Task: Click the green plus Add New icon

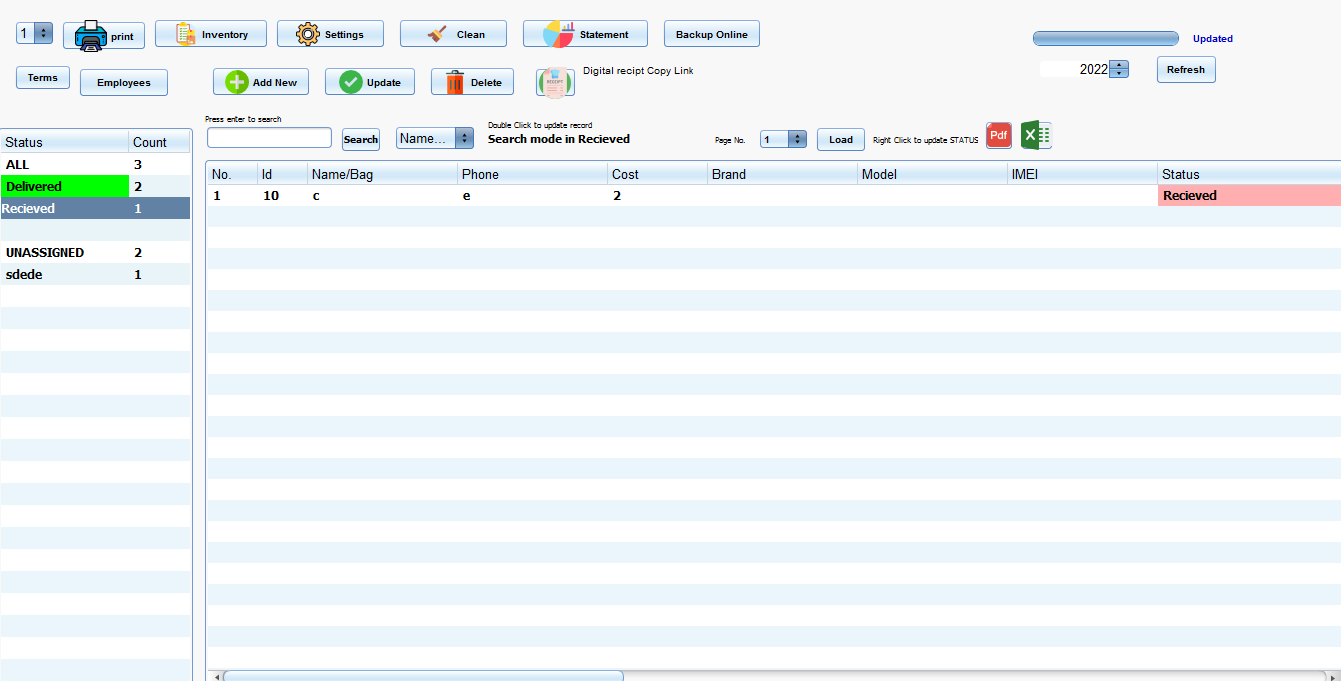Action: pos(237,82)
